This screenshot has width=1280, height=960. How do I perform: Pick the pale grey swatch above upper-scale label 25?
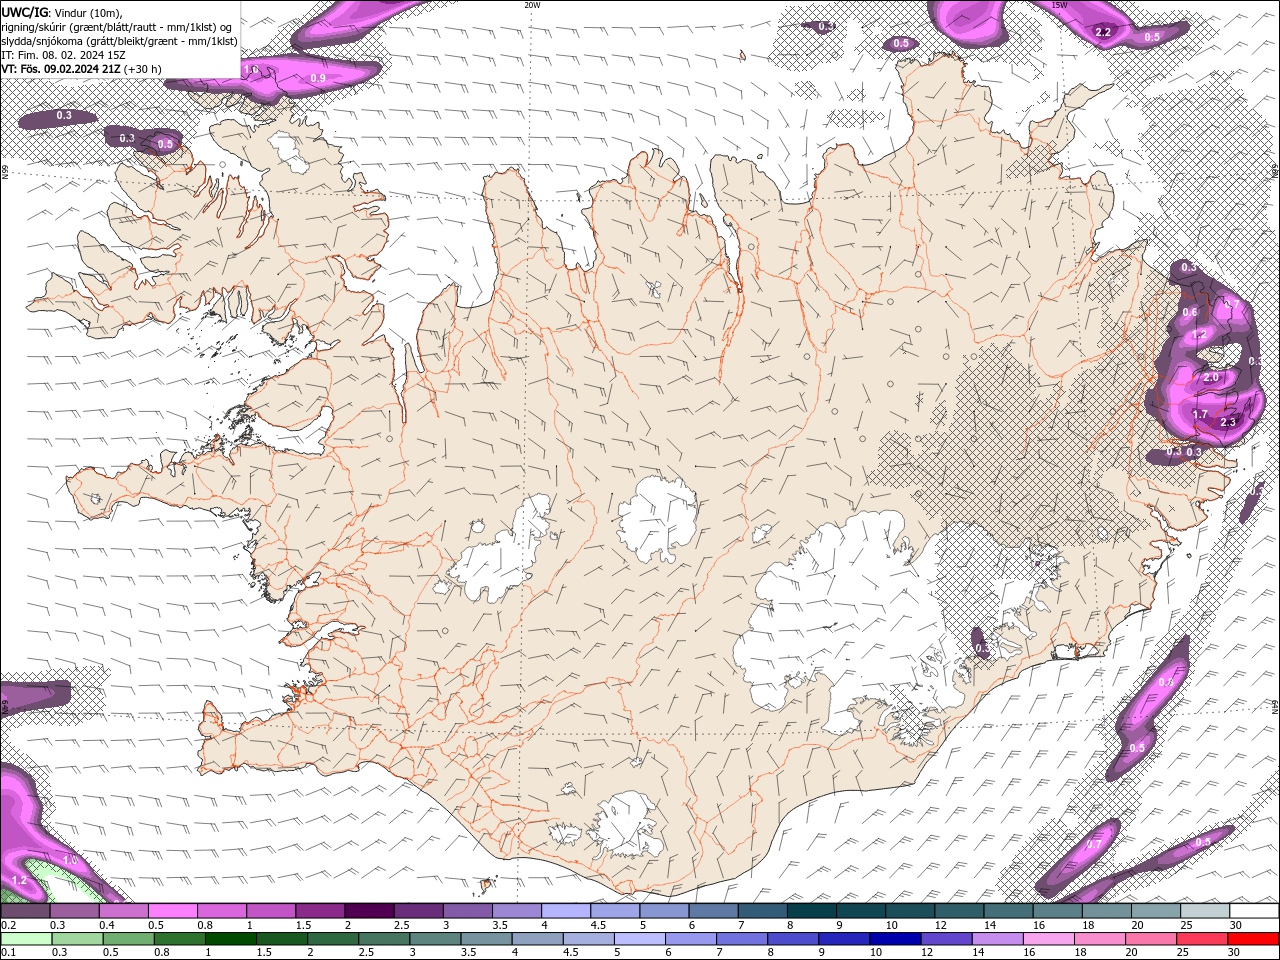click(x=1205, y=911)
